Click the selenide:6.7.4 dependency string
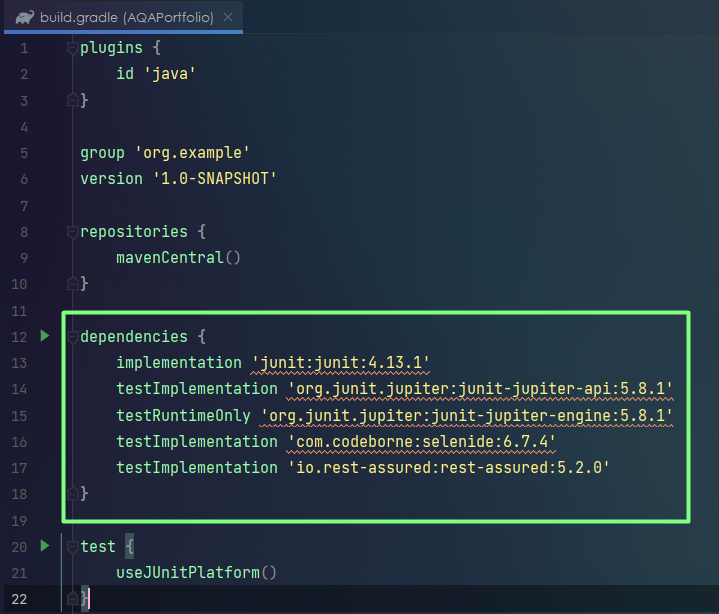The image size is (719, 614). point(421,442)
